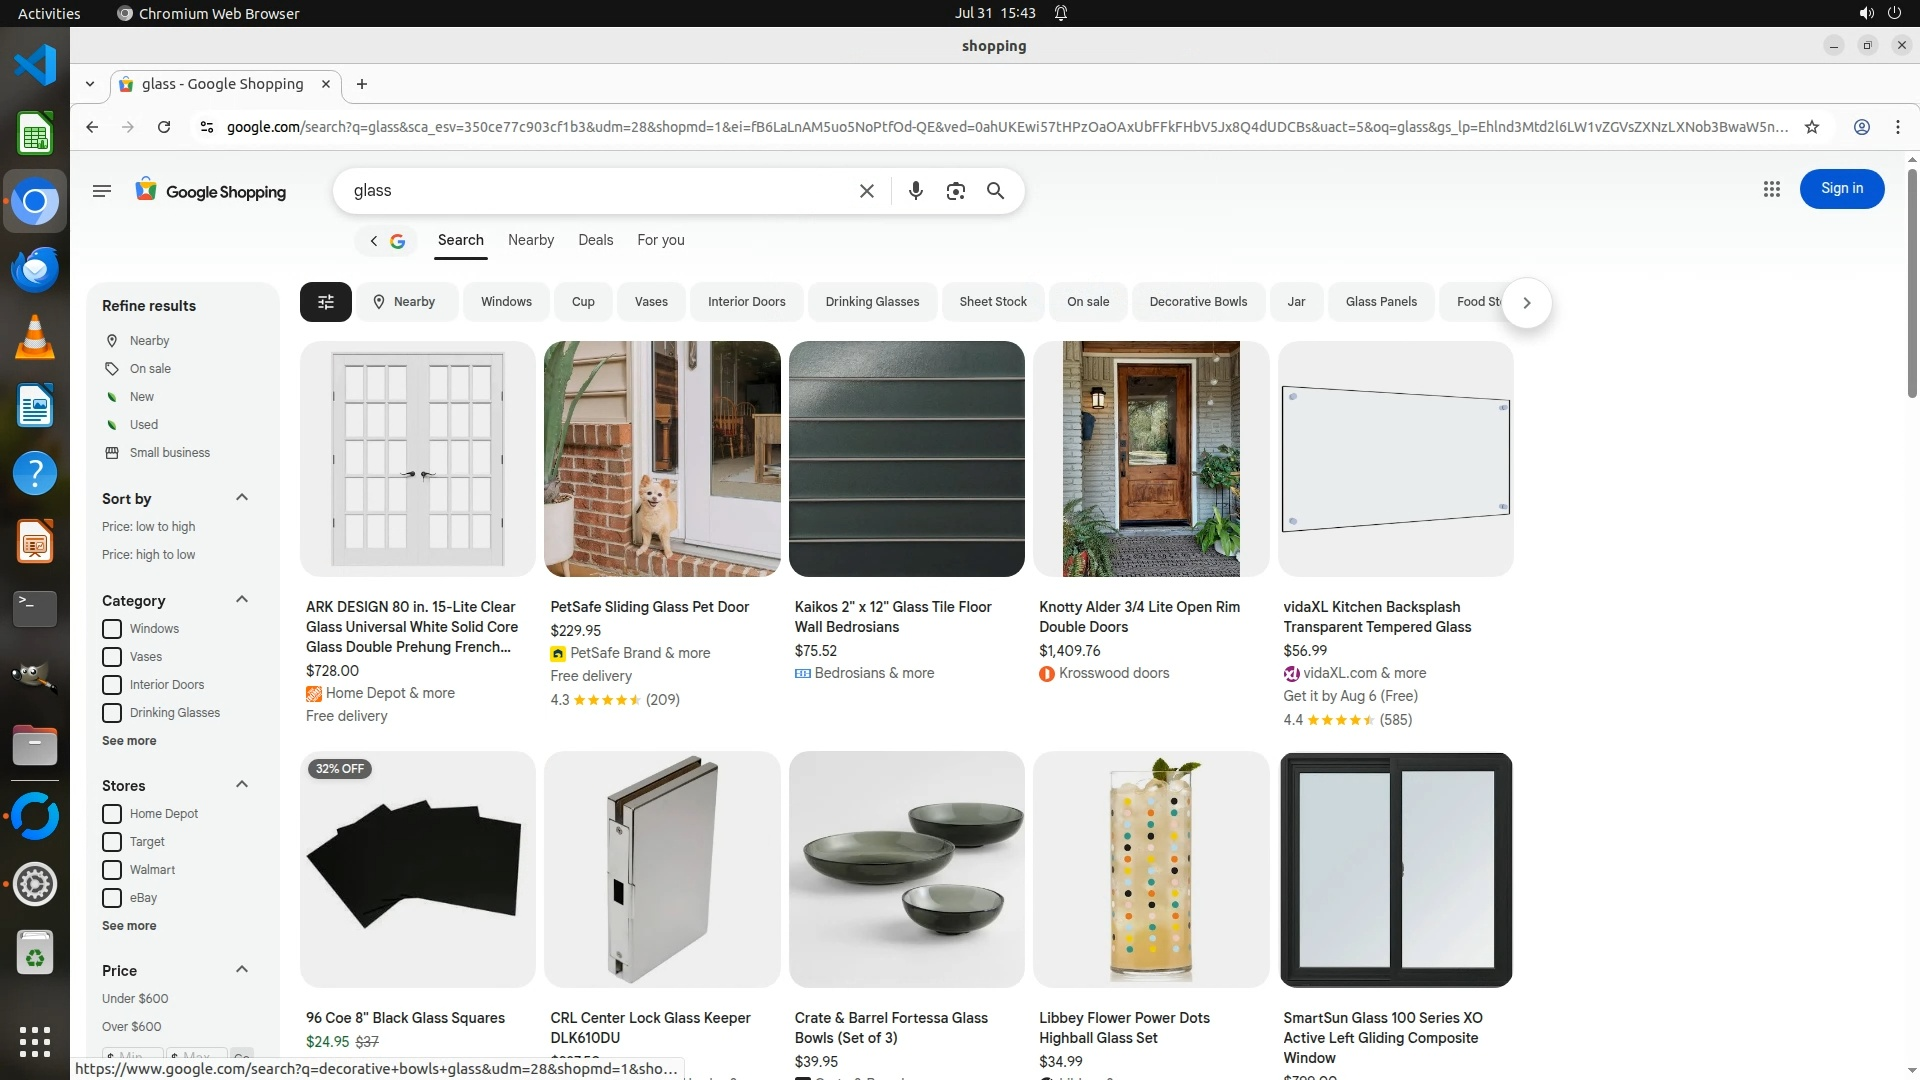
Task: Open the Google apps grid icon
Action: [1771, 189]
